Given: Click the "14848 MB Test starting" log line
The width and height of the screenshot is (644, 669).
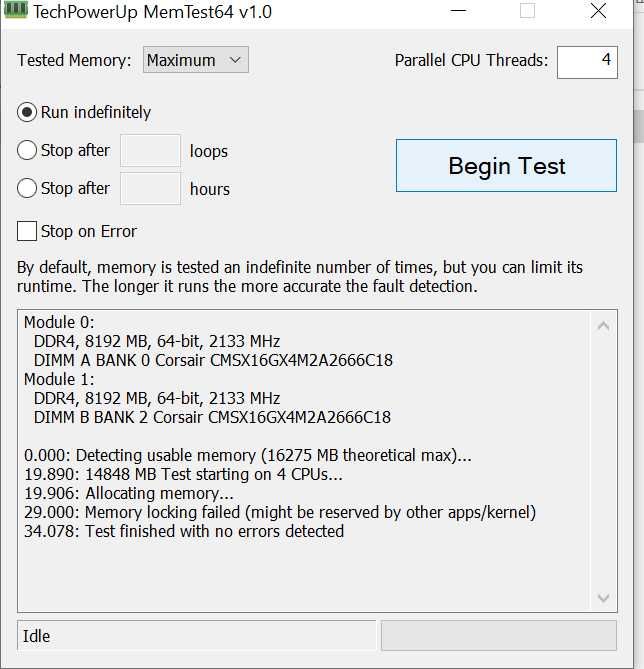Looking at the screenshot, I should pyautogui.click(x=184, y=474).
